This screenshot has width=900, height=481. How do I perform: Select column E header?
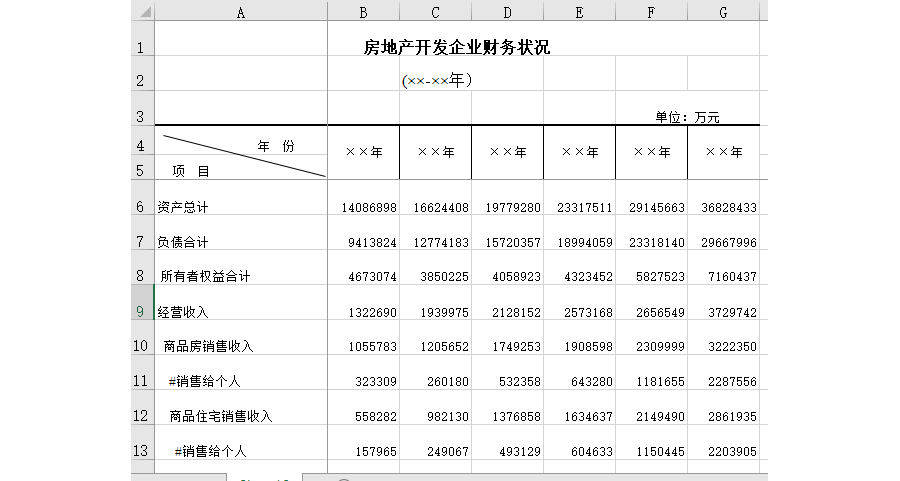580,12
